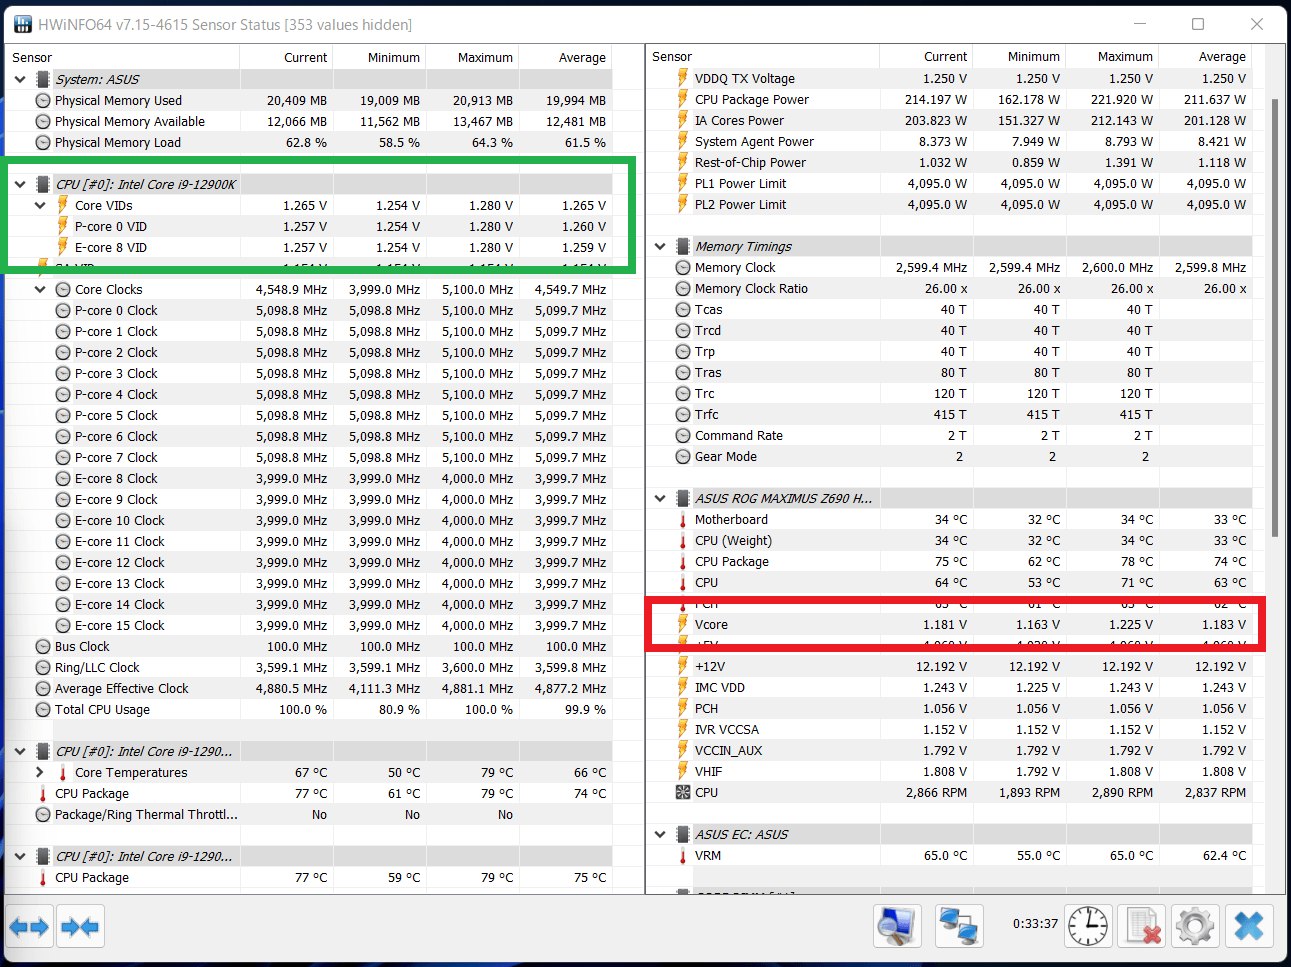
Task: Click the gauge icon beside Bus Clock
Action: click(x=43, y=647)
